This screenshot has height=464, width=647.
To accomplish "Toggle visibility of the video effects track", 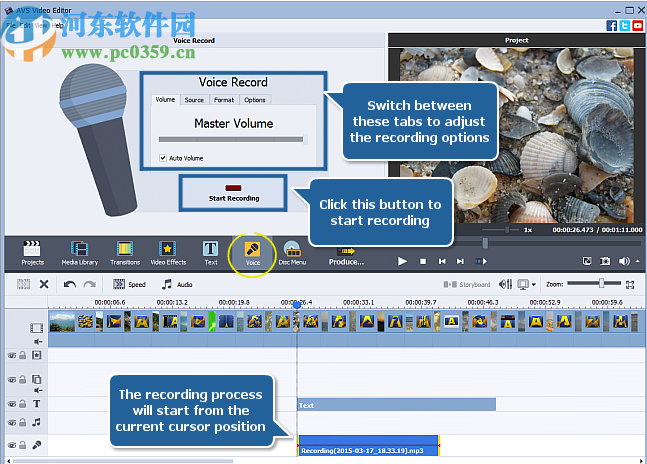I will [12, 356].
